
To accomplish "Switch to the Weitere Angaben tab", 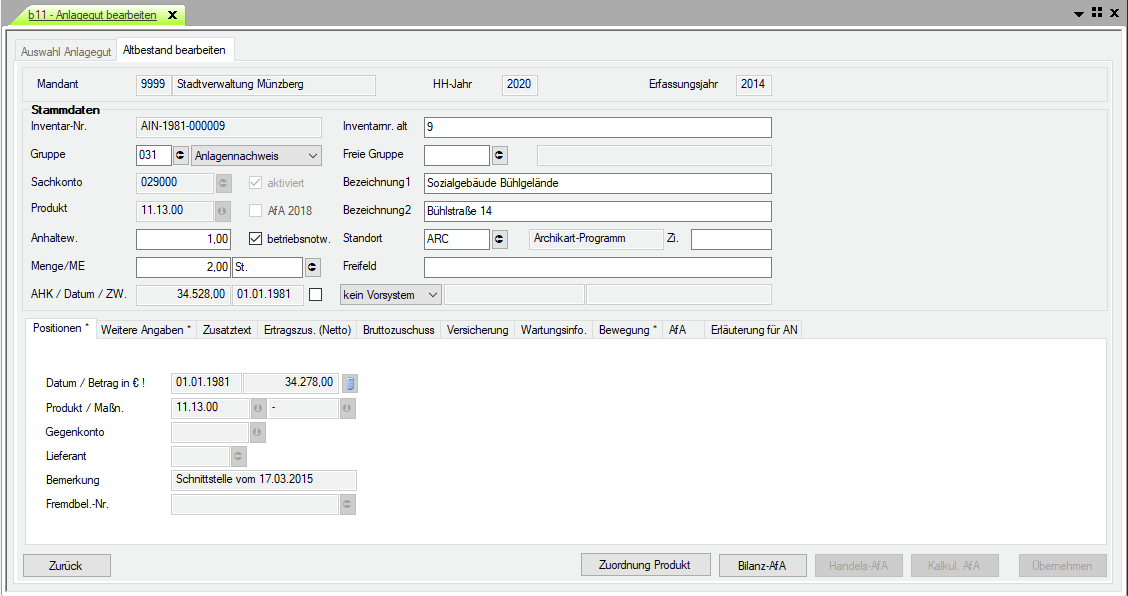I will point(146,329).
